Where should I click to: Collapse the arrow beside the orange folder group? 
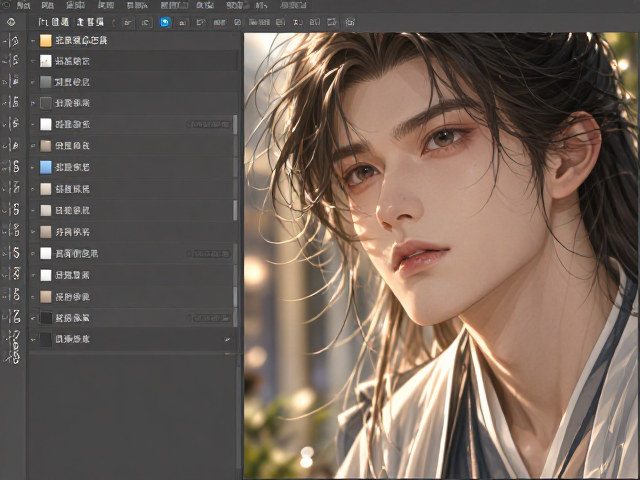point(33,40)
